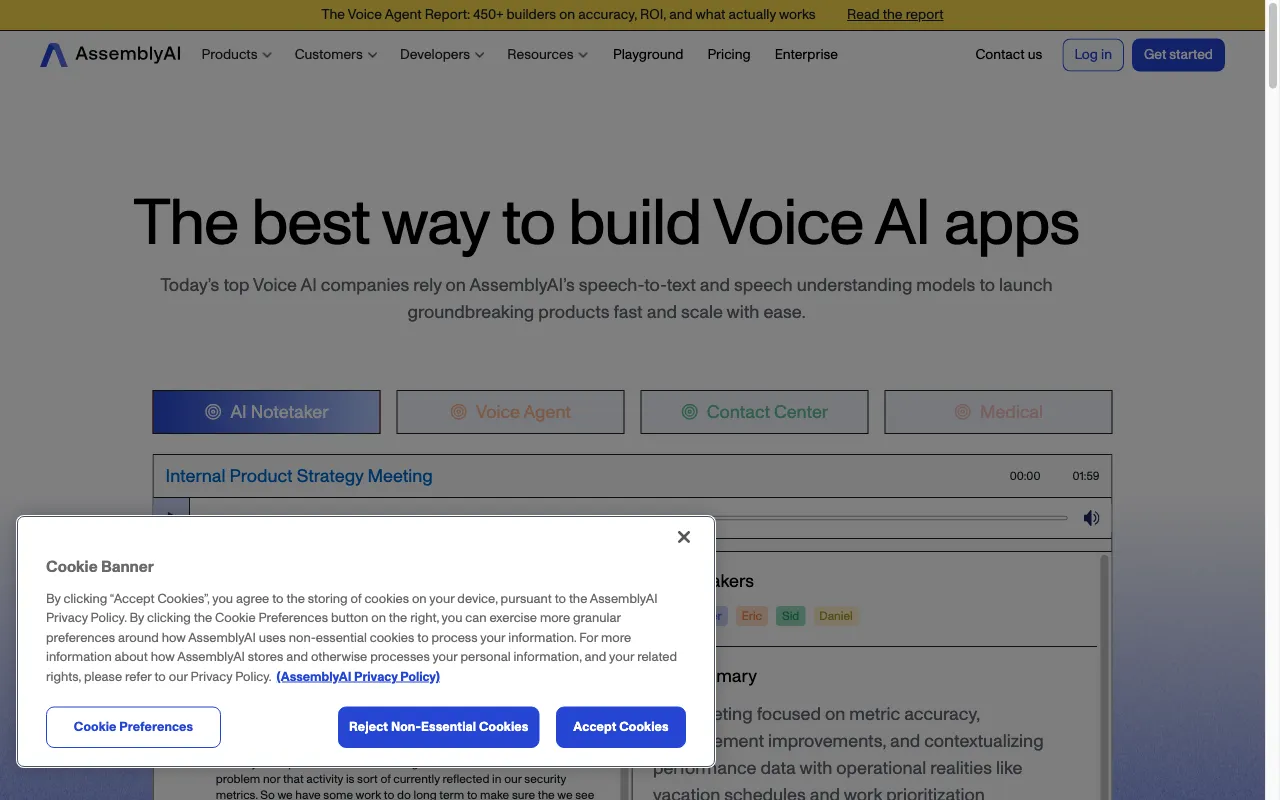
Task: Reject Non-Essential Cookies
Action: (438, 727)
